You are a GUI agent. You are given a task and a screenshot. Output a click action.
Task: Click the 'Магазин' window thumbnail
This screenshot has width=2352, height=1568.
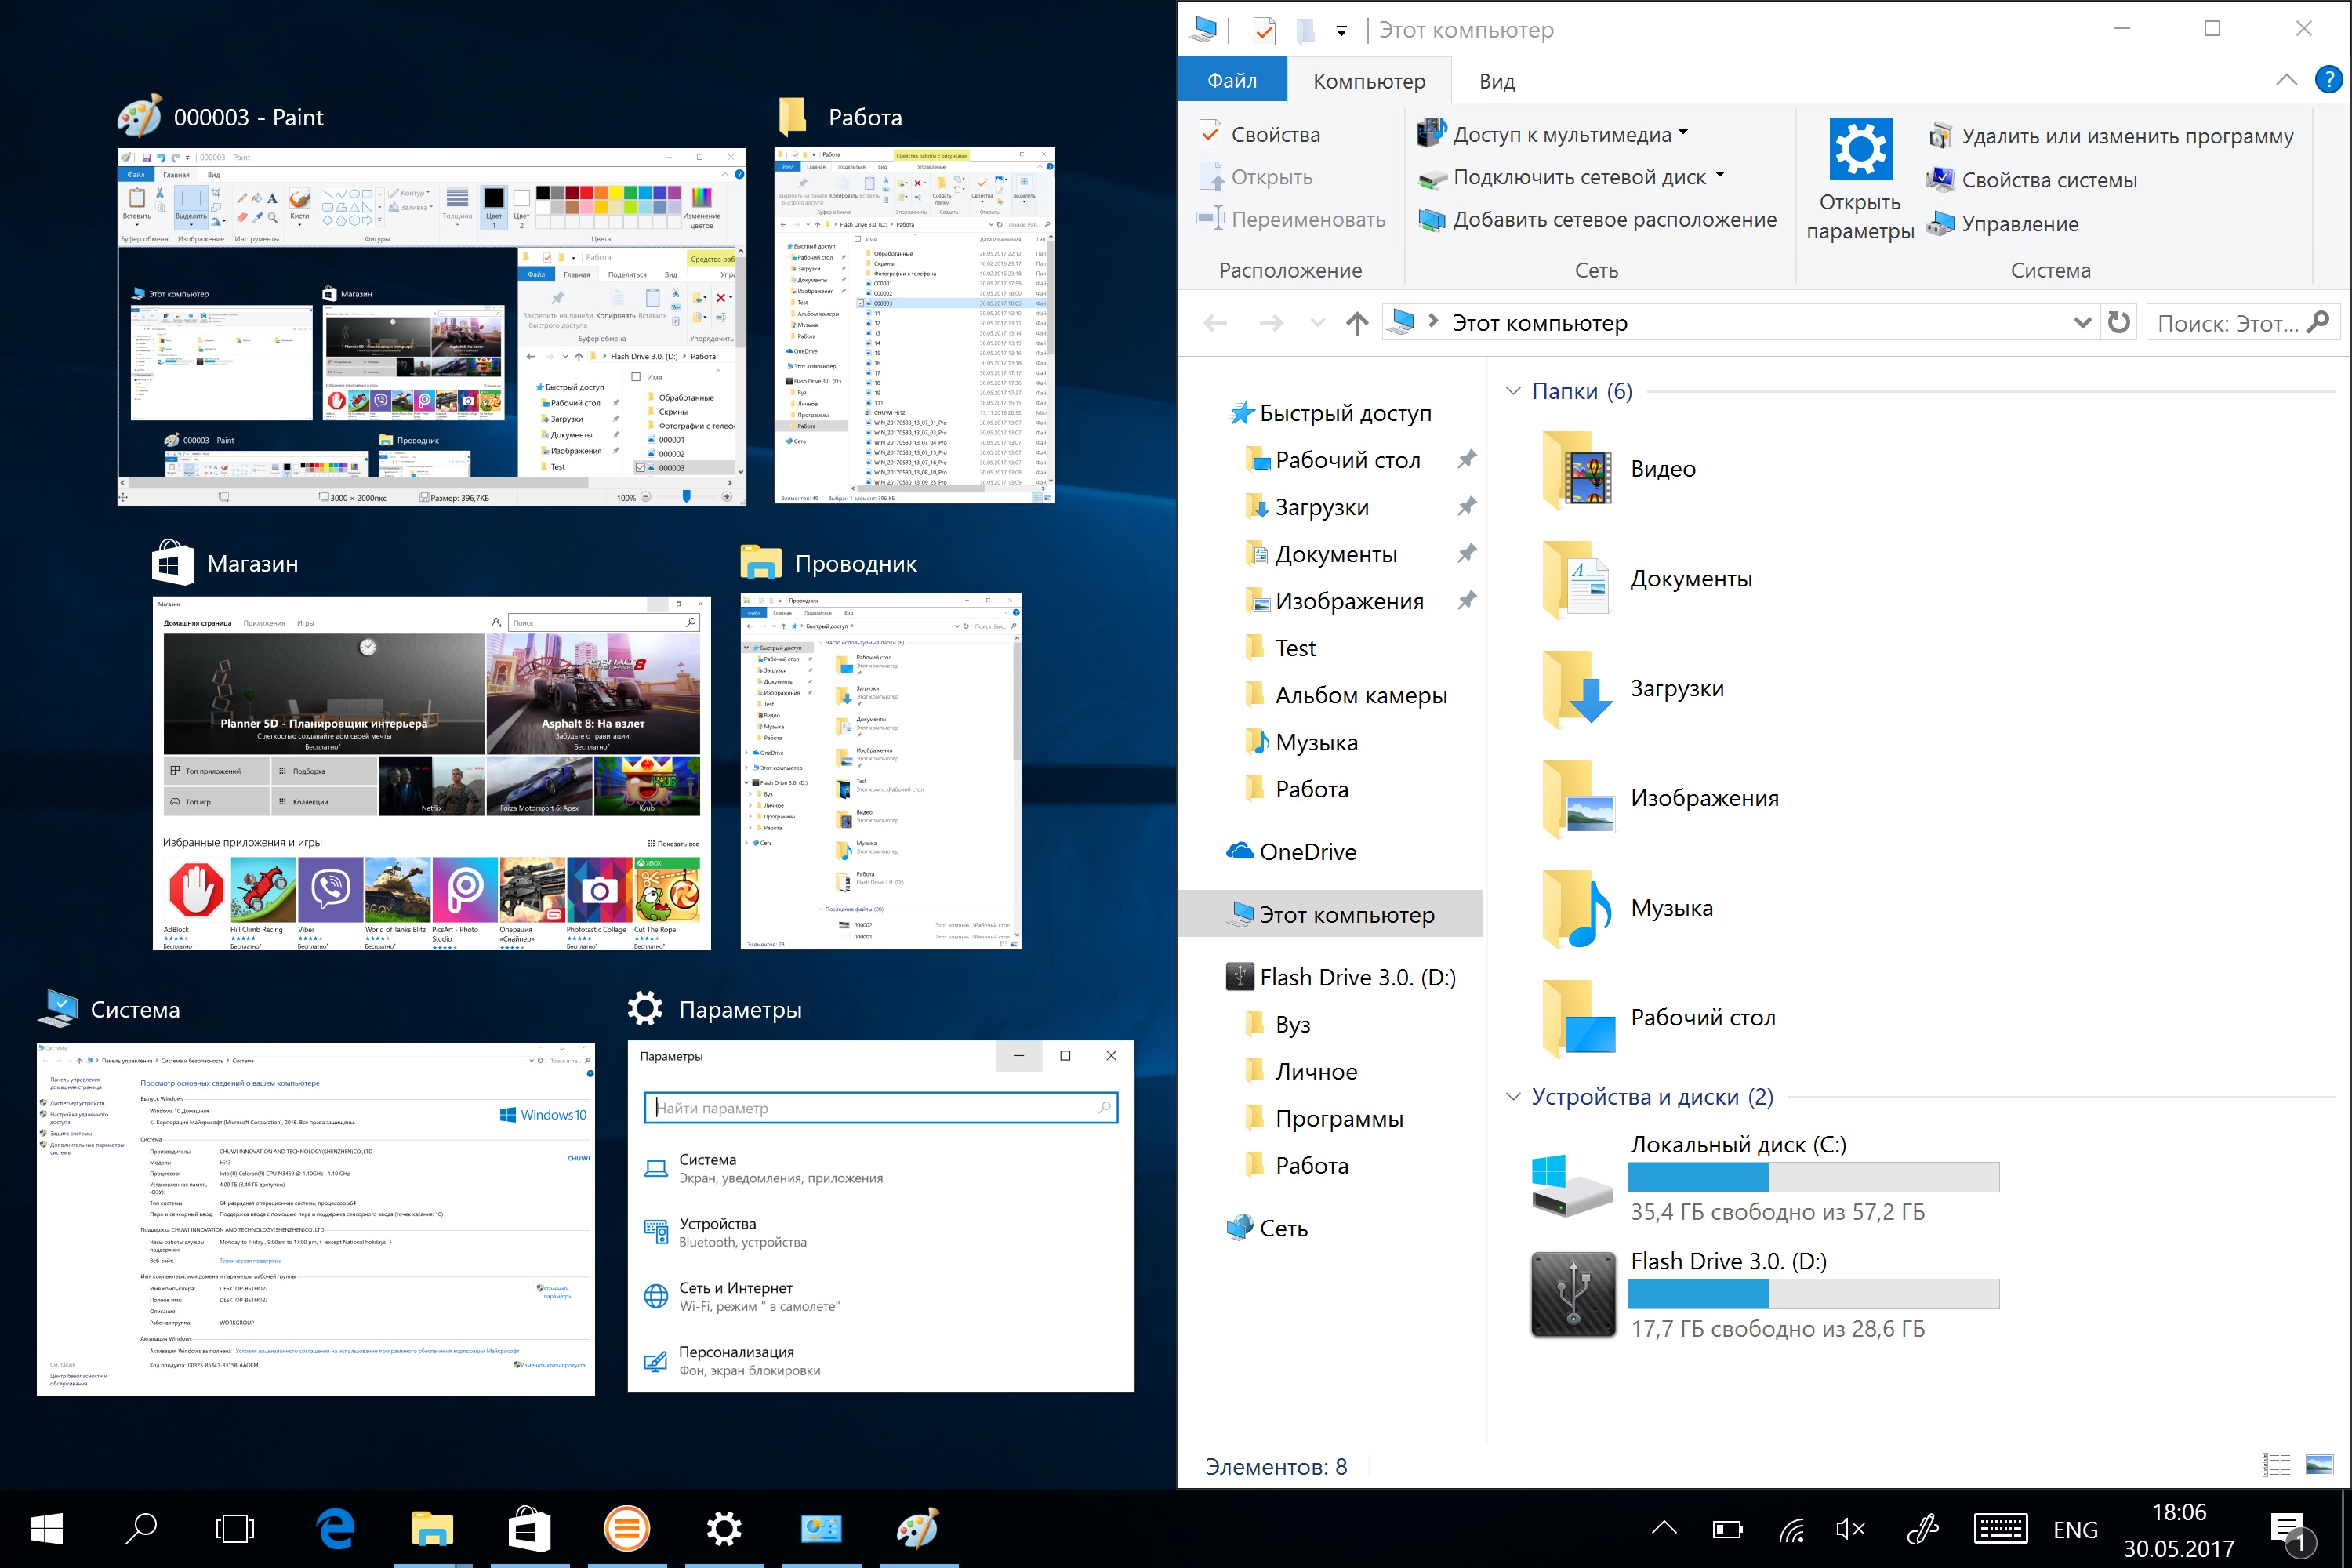click(431, 772)
